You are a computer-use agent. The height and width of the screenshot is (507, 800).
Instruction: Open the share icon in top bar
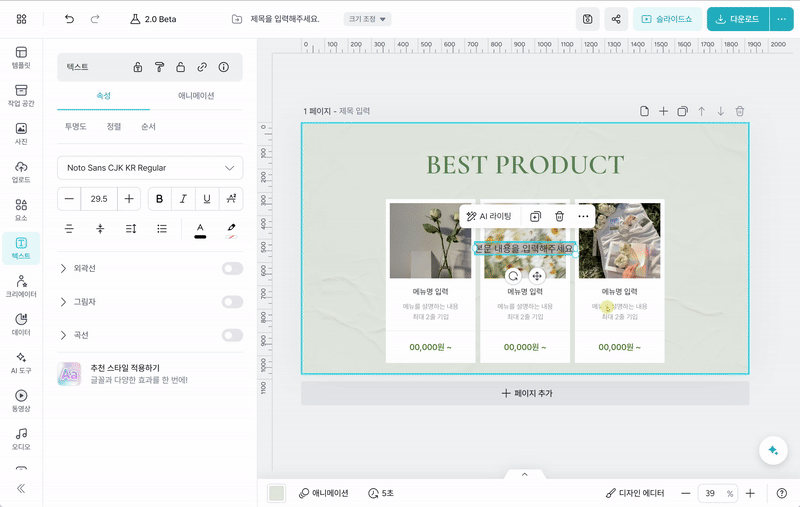616,19
